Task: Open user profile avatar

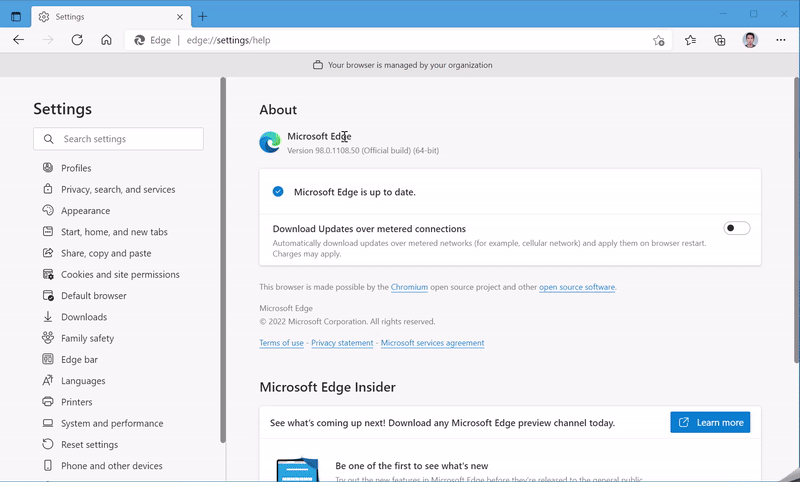Action: pos(750,40)
